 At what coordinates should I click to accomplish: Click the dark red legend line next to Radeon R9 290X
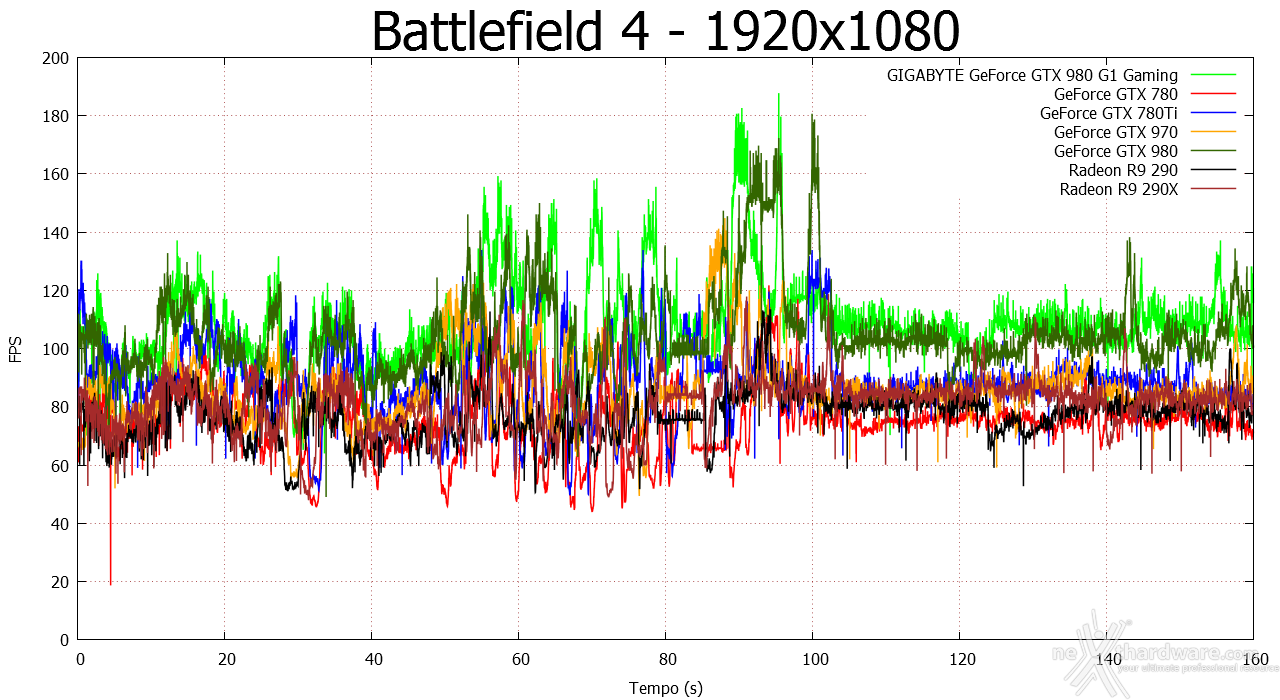coord(1212,189)
